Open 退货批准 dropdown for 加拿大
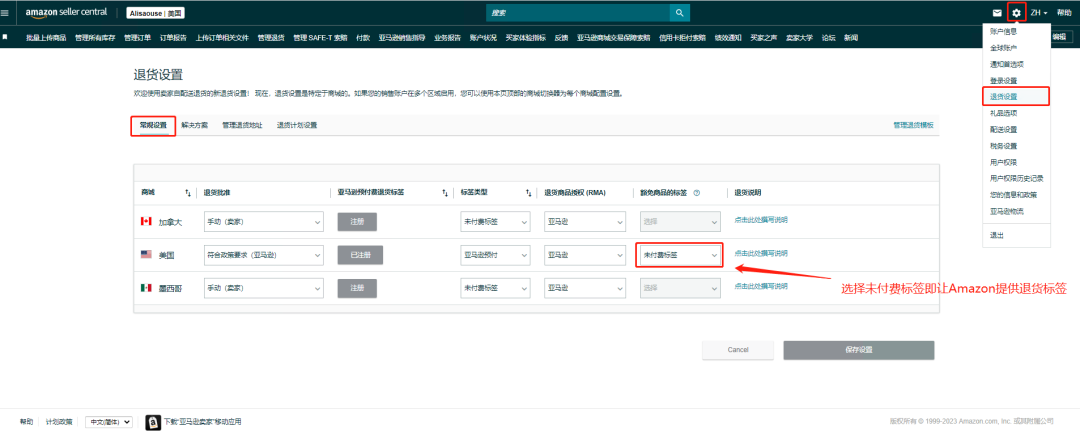Image resolution: width=1080 pixels, height=448 pixels. [264, 222]
